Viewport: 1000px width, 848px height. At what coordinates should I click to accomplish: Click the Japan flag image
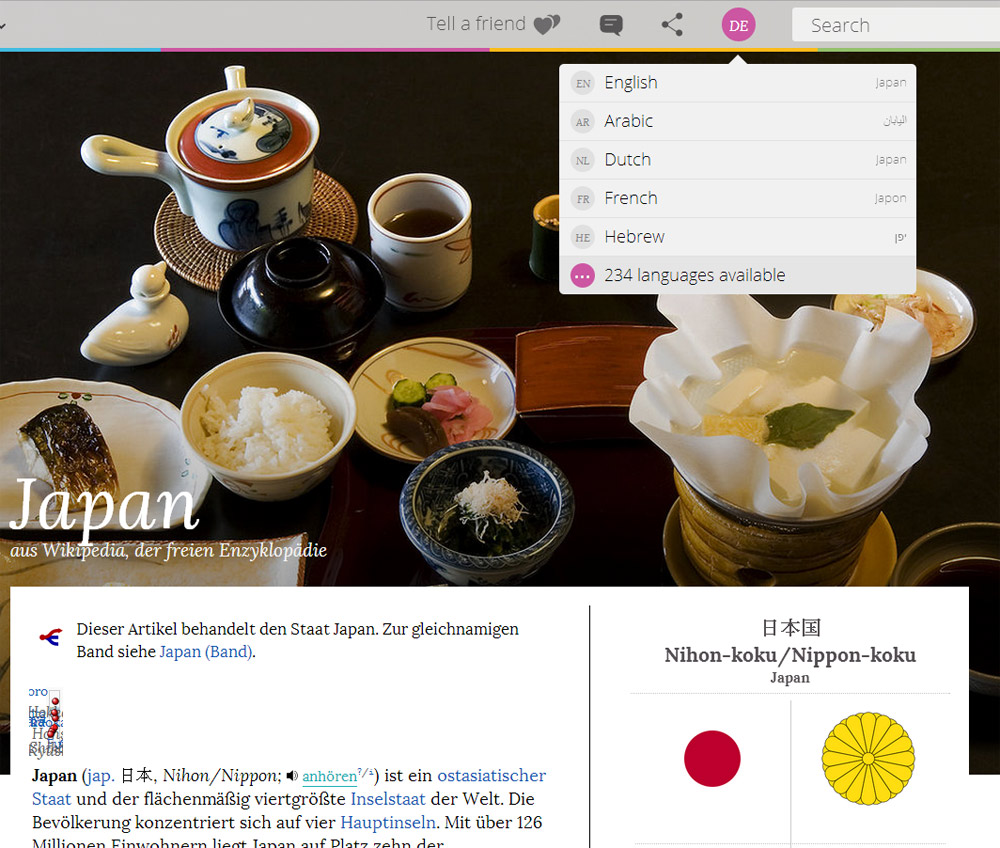click(712, 758)
